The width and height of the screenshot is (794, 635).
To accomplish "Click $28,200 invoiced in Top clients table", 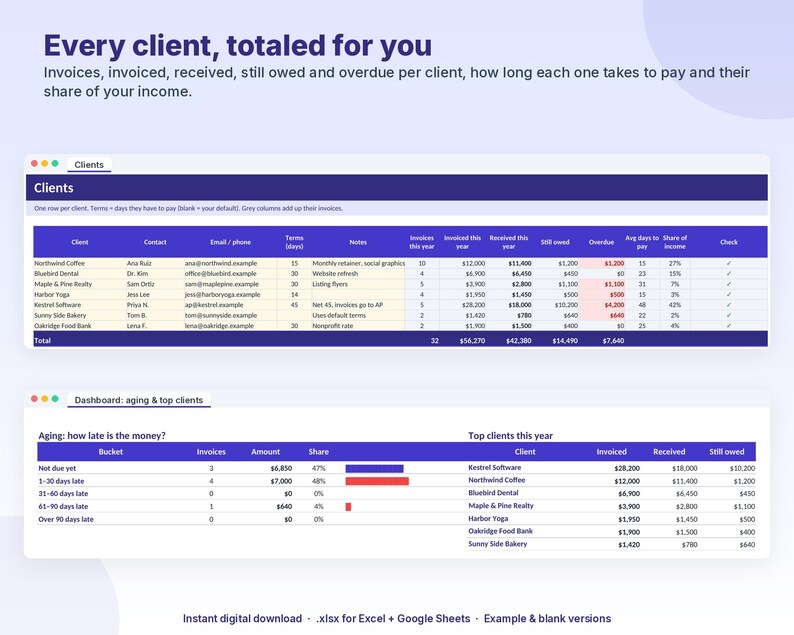I will point(627,468).
